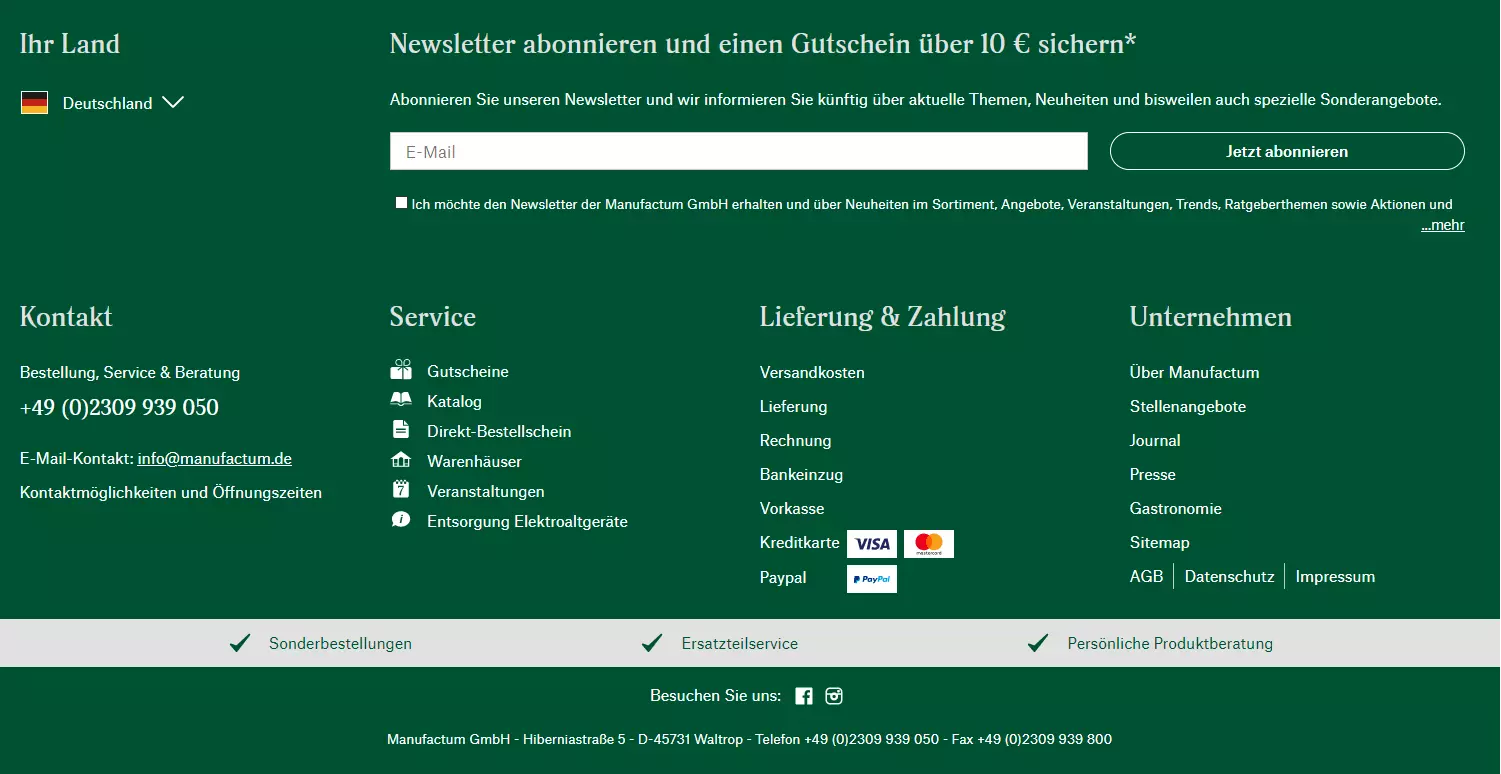The height and width of the screenshot is (774, 1501).
Task: Open Kontaktmöglichkeiten und Öffnungszeiten link
Action: (171, 492)
